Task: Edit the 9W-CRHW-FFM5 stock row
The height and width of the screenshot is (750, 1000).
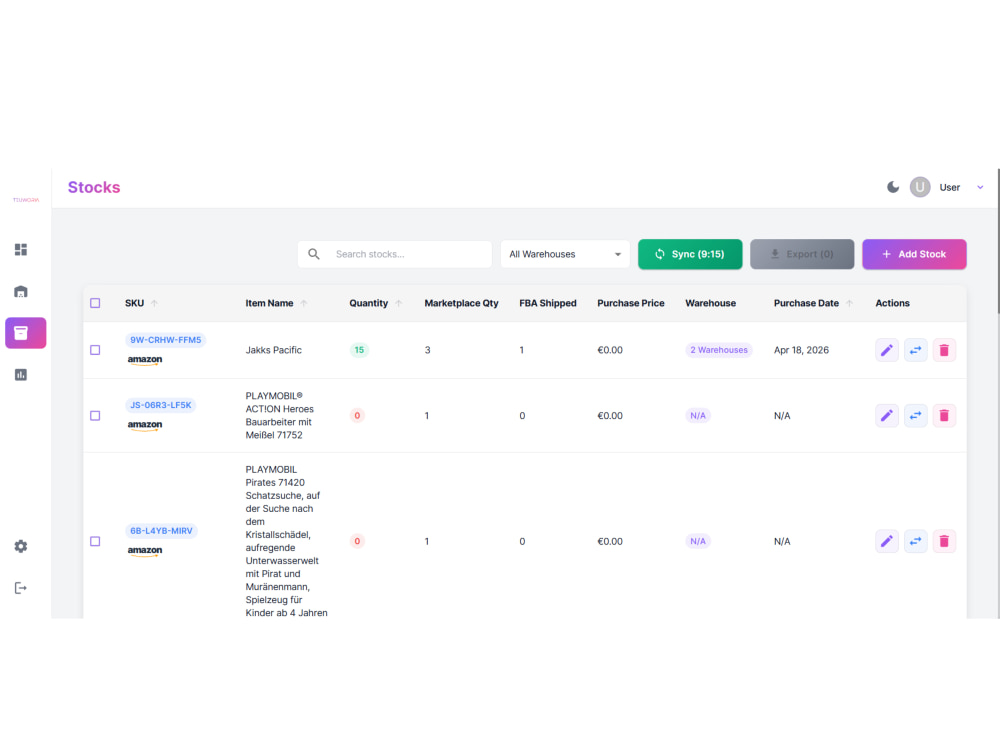Action: [x=886, y=350]
